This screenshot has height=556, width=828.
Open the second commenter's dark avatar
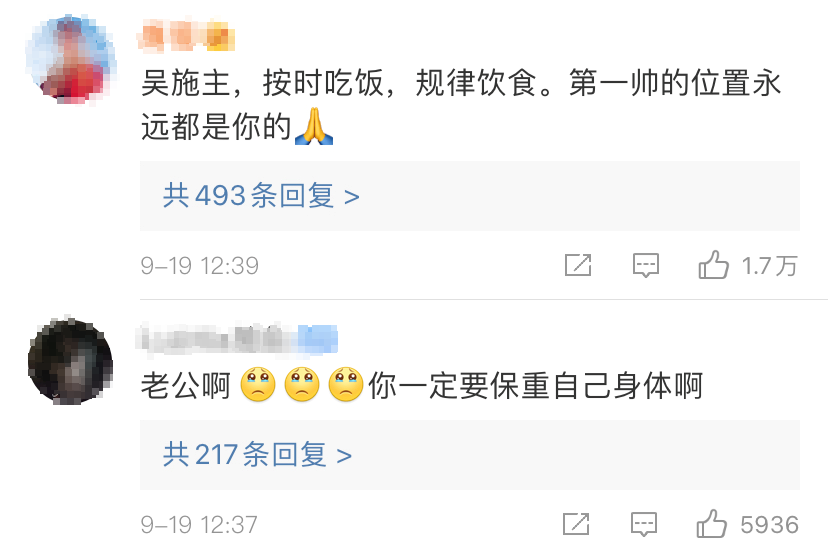pos(70,361)
